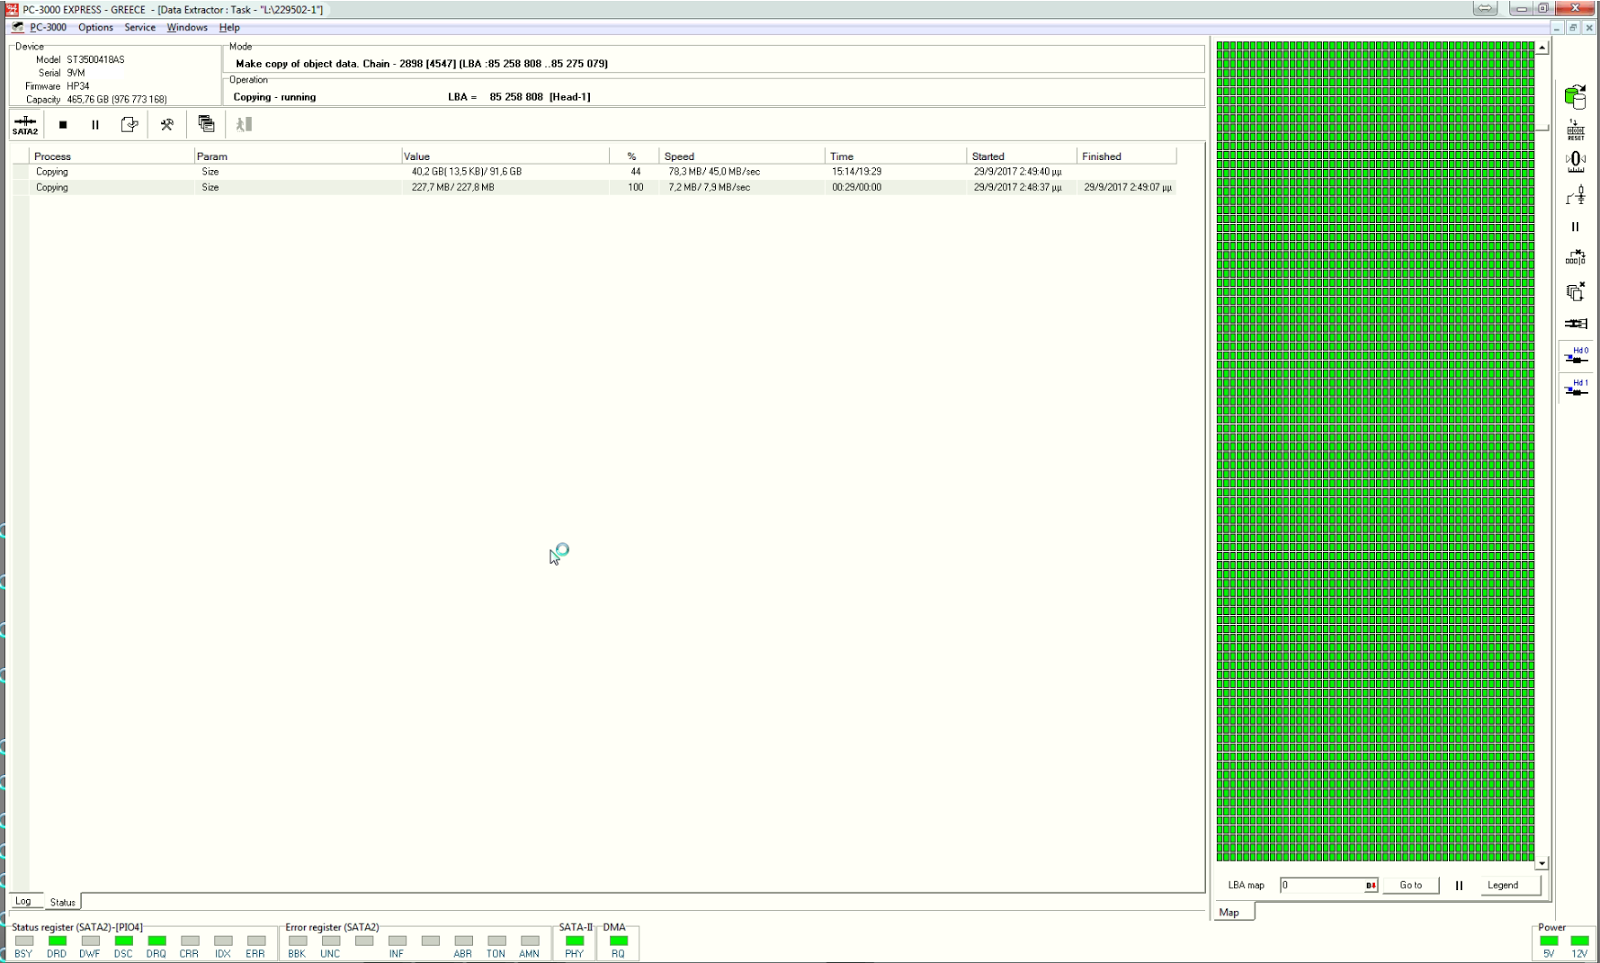Open the Service menu
The image size is (1600, 963).
(x=140, y=28)
